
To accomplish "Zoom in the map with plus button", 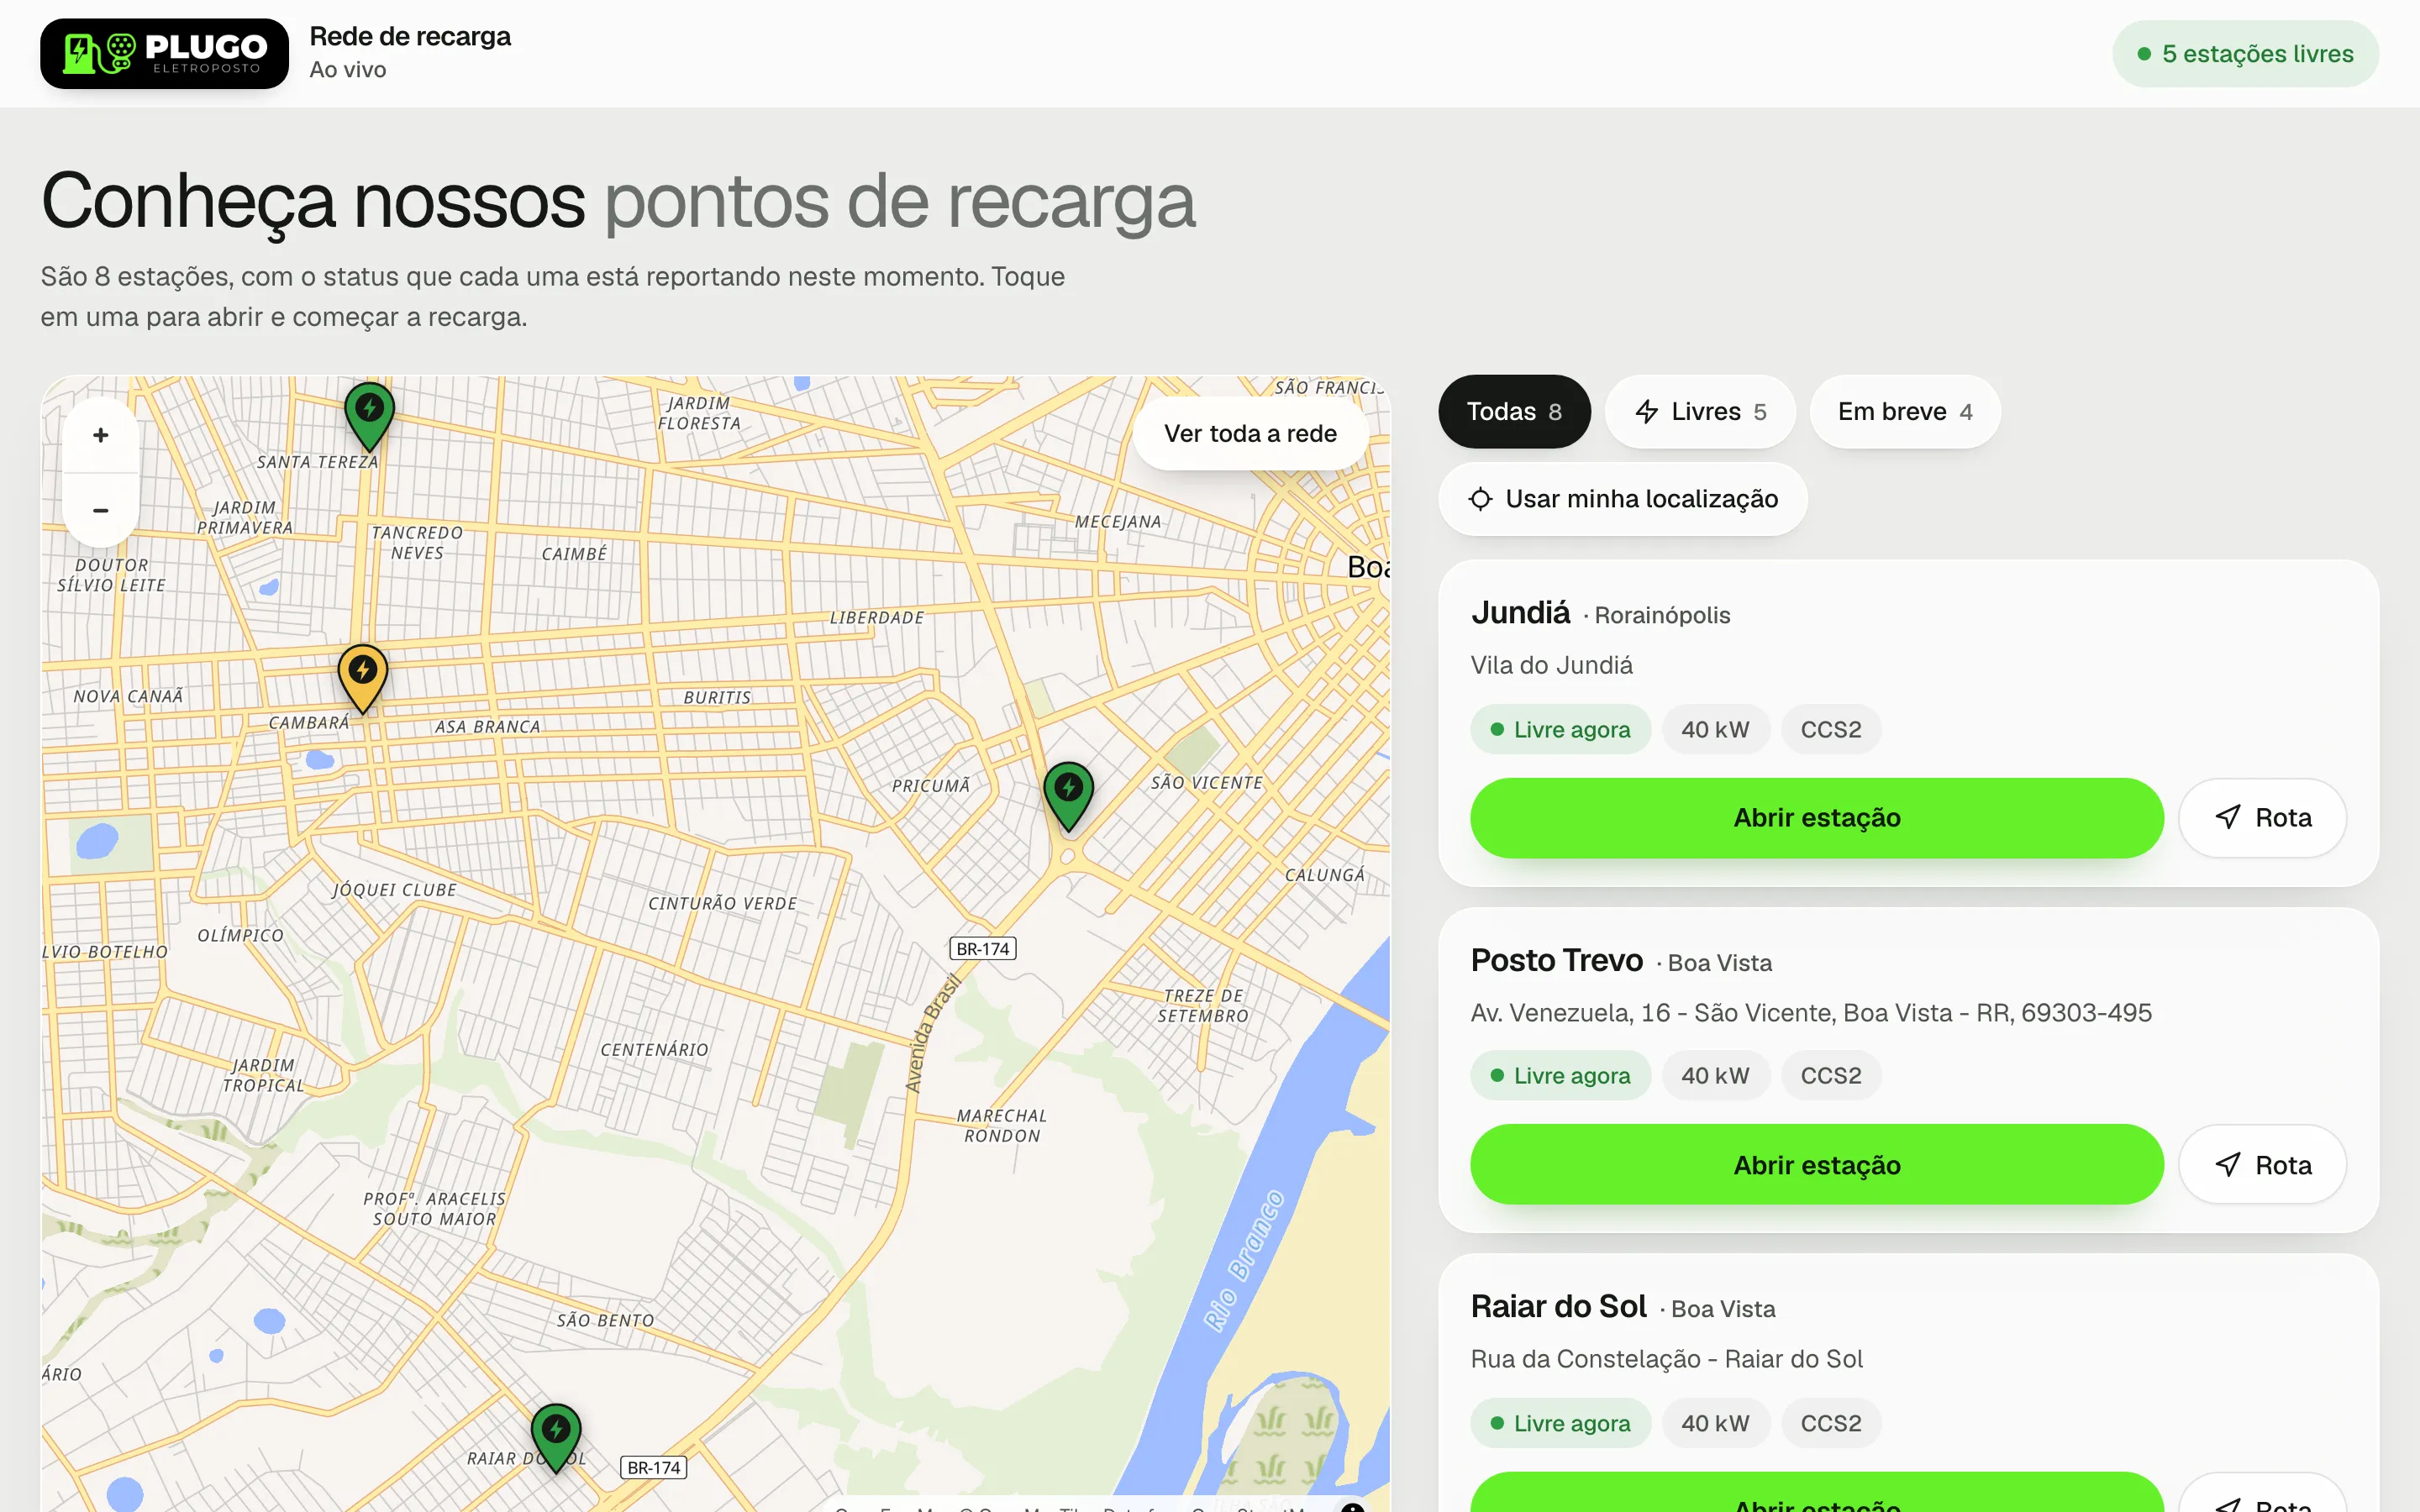I will point(101,435).
